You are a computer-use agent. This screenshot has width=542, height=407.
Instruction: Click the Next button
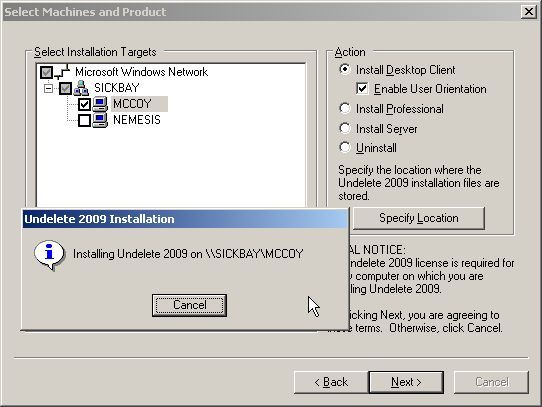click(x=406, y=382)
